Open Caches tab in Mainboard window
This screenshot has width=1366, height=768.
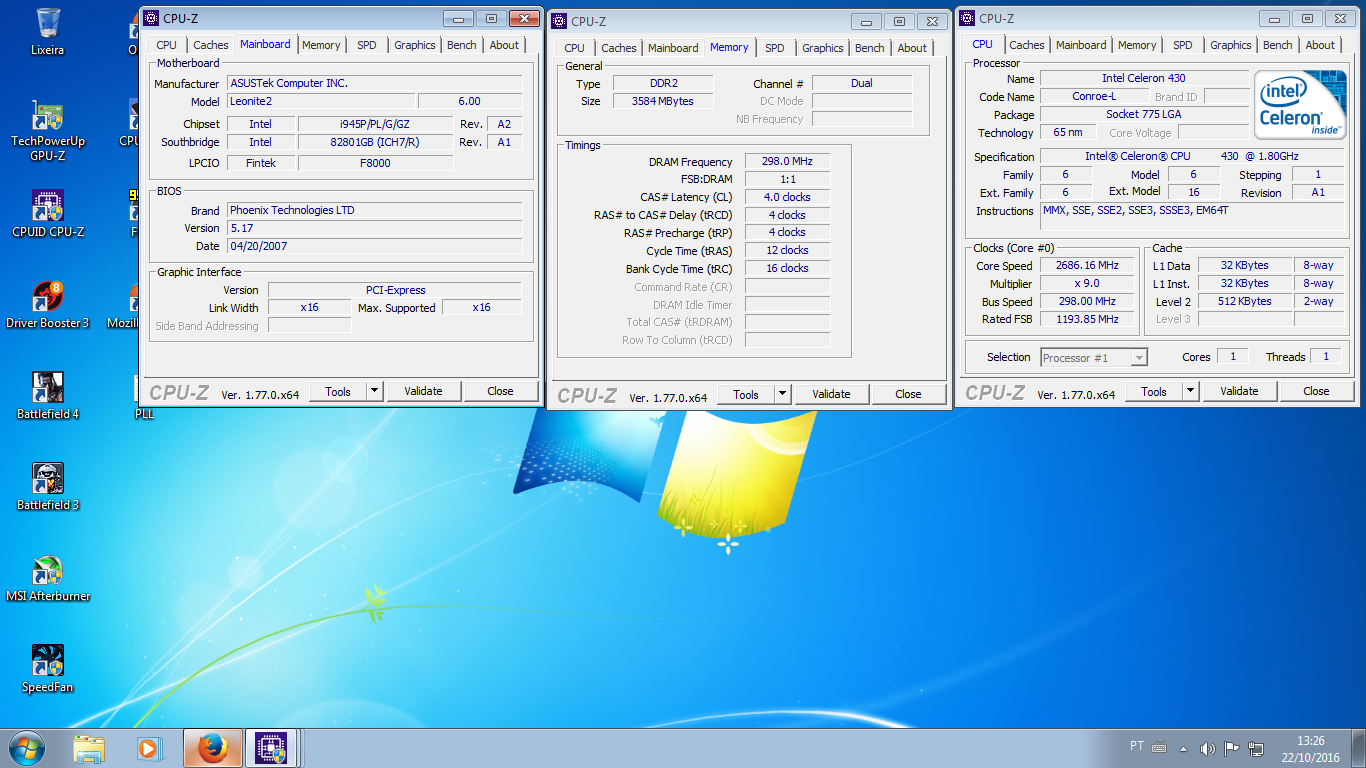click(211, 45)
